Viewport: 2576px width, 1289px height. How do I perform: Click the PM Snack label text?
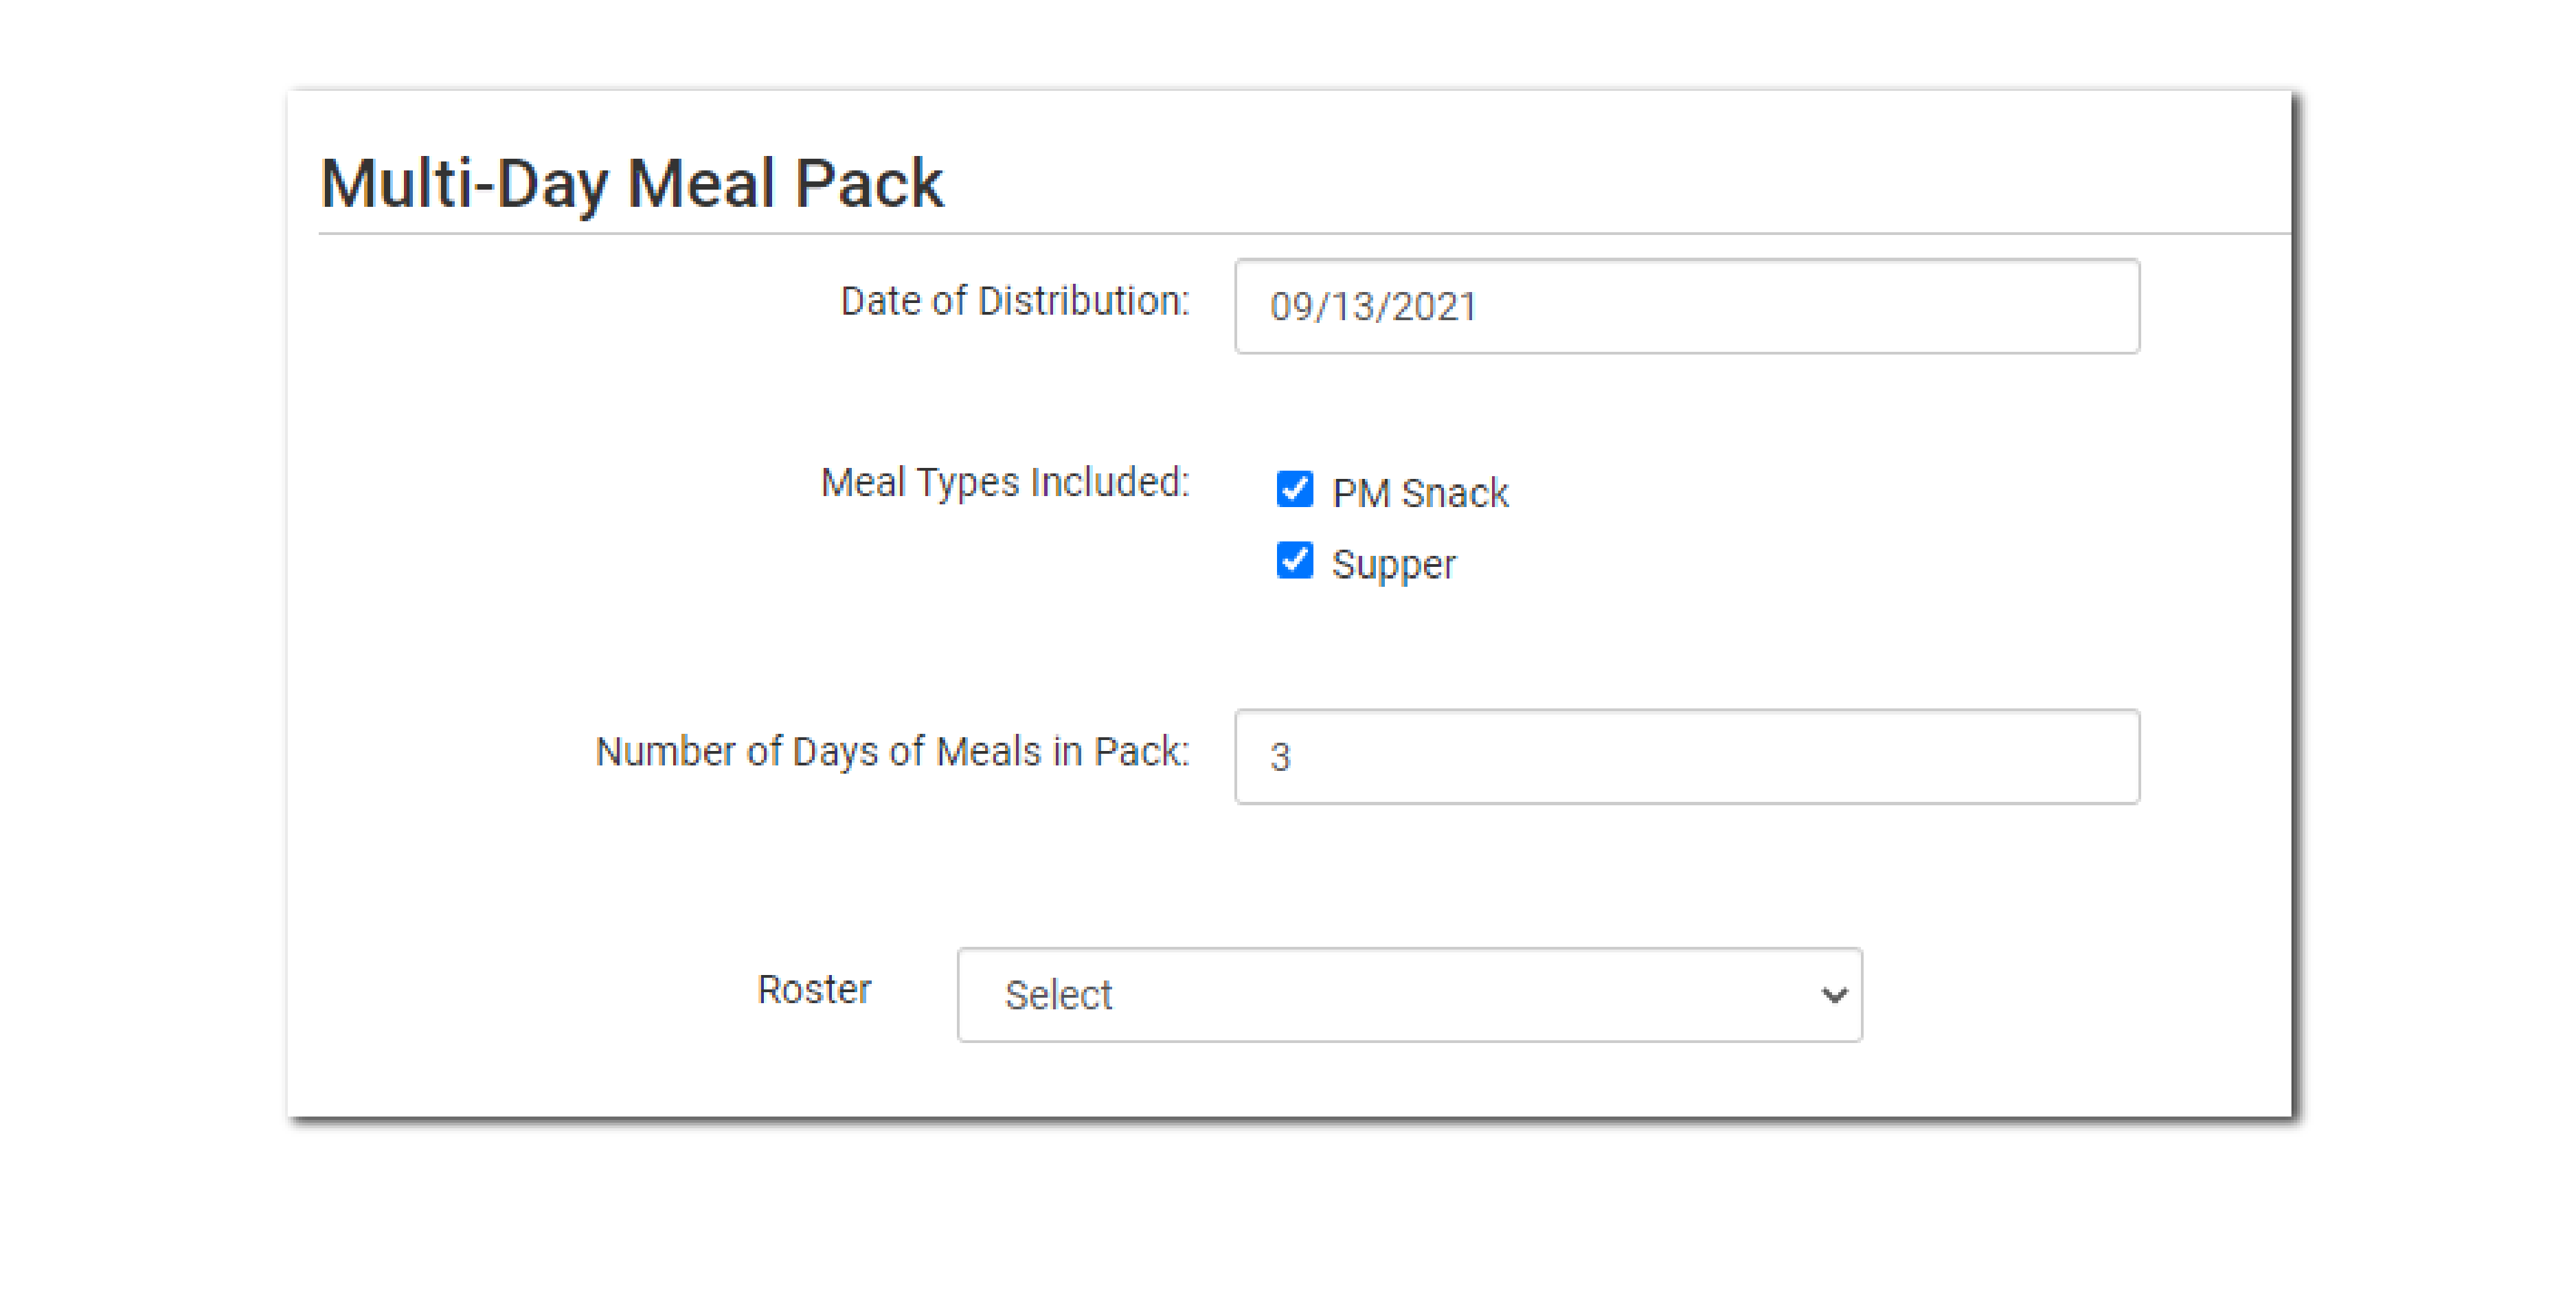pos(1420,493)
